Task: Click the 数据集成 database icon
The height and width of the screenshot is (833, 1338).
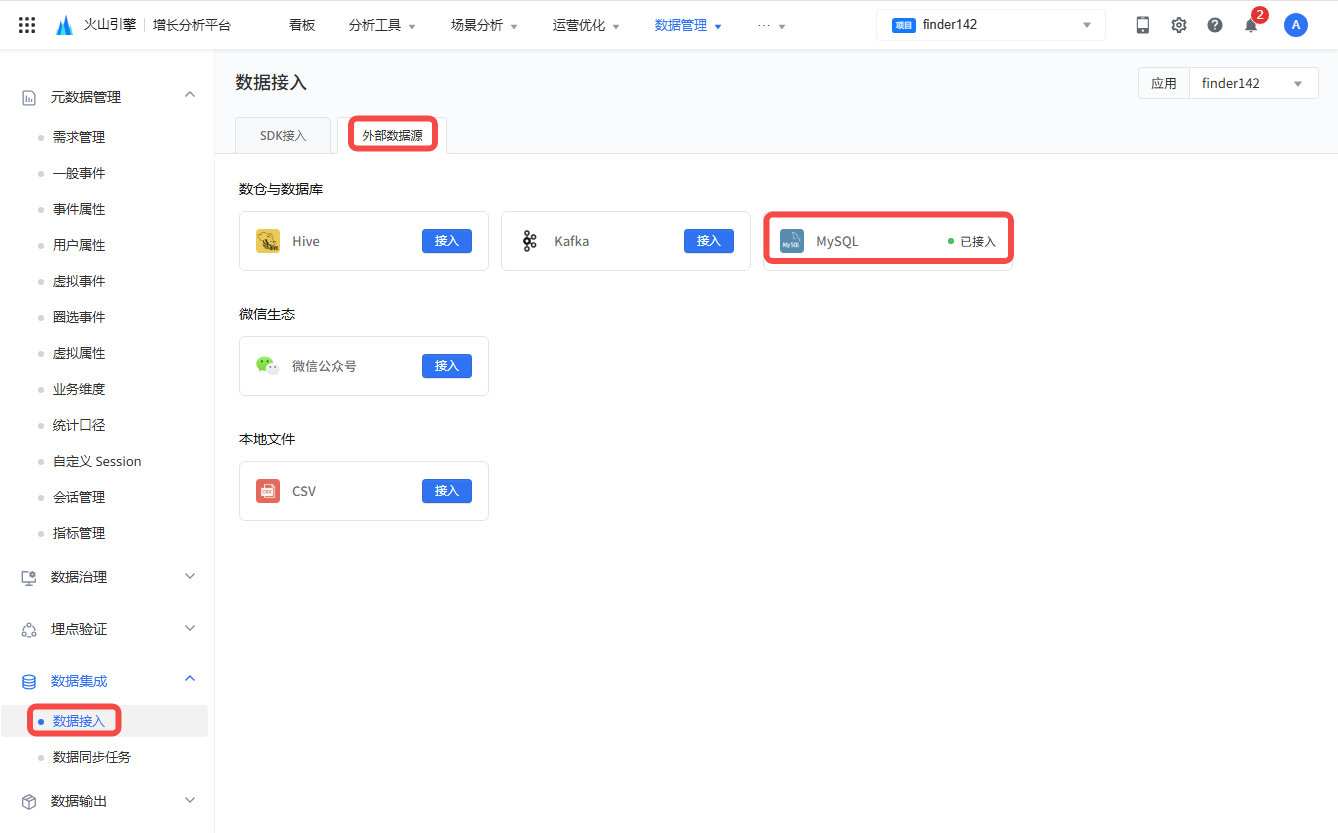Action: coord(29,681)
